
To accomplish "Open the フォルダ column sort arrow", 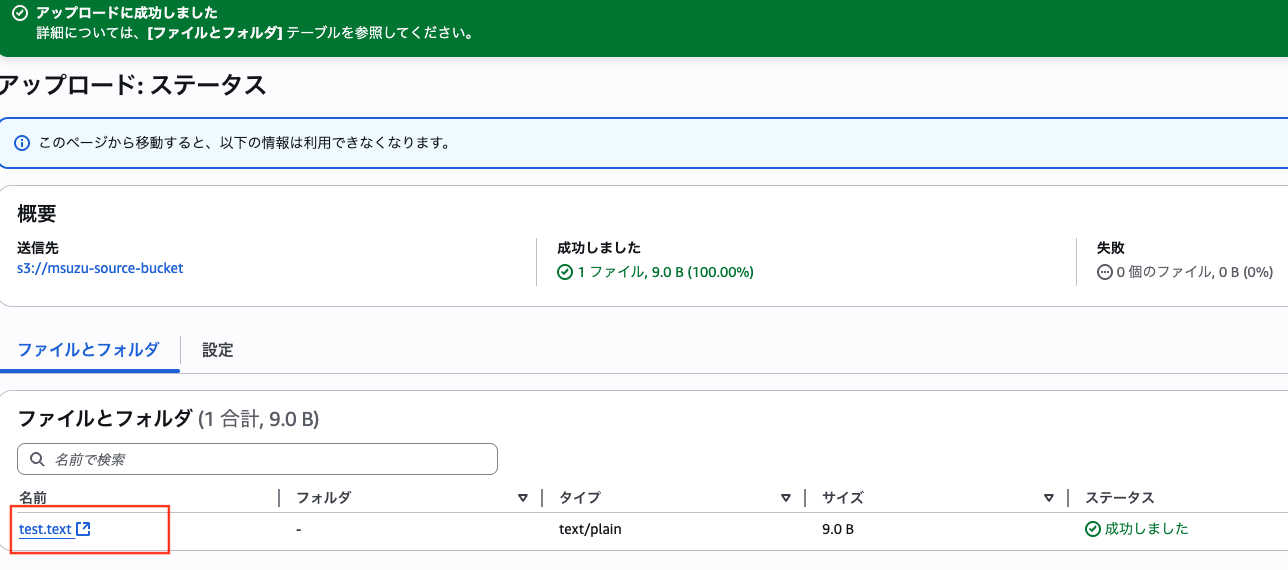I will 523,498.
